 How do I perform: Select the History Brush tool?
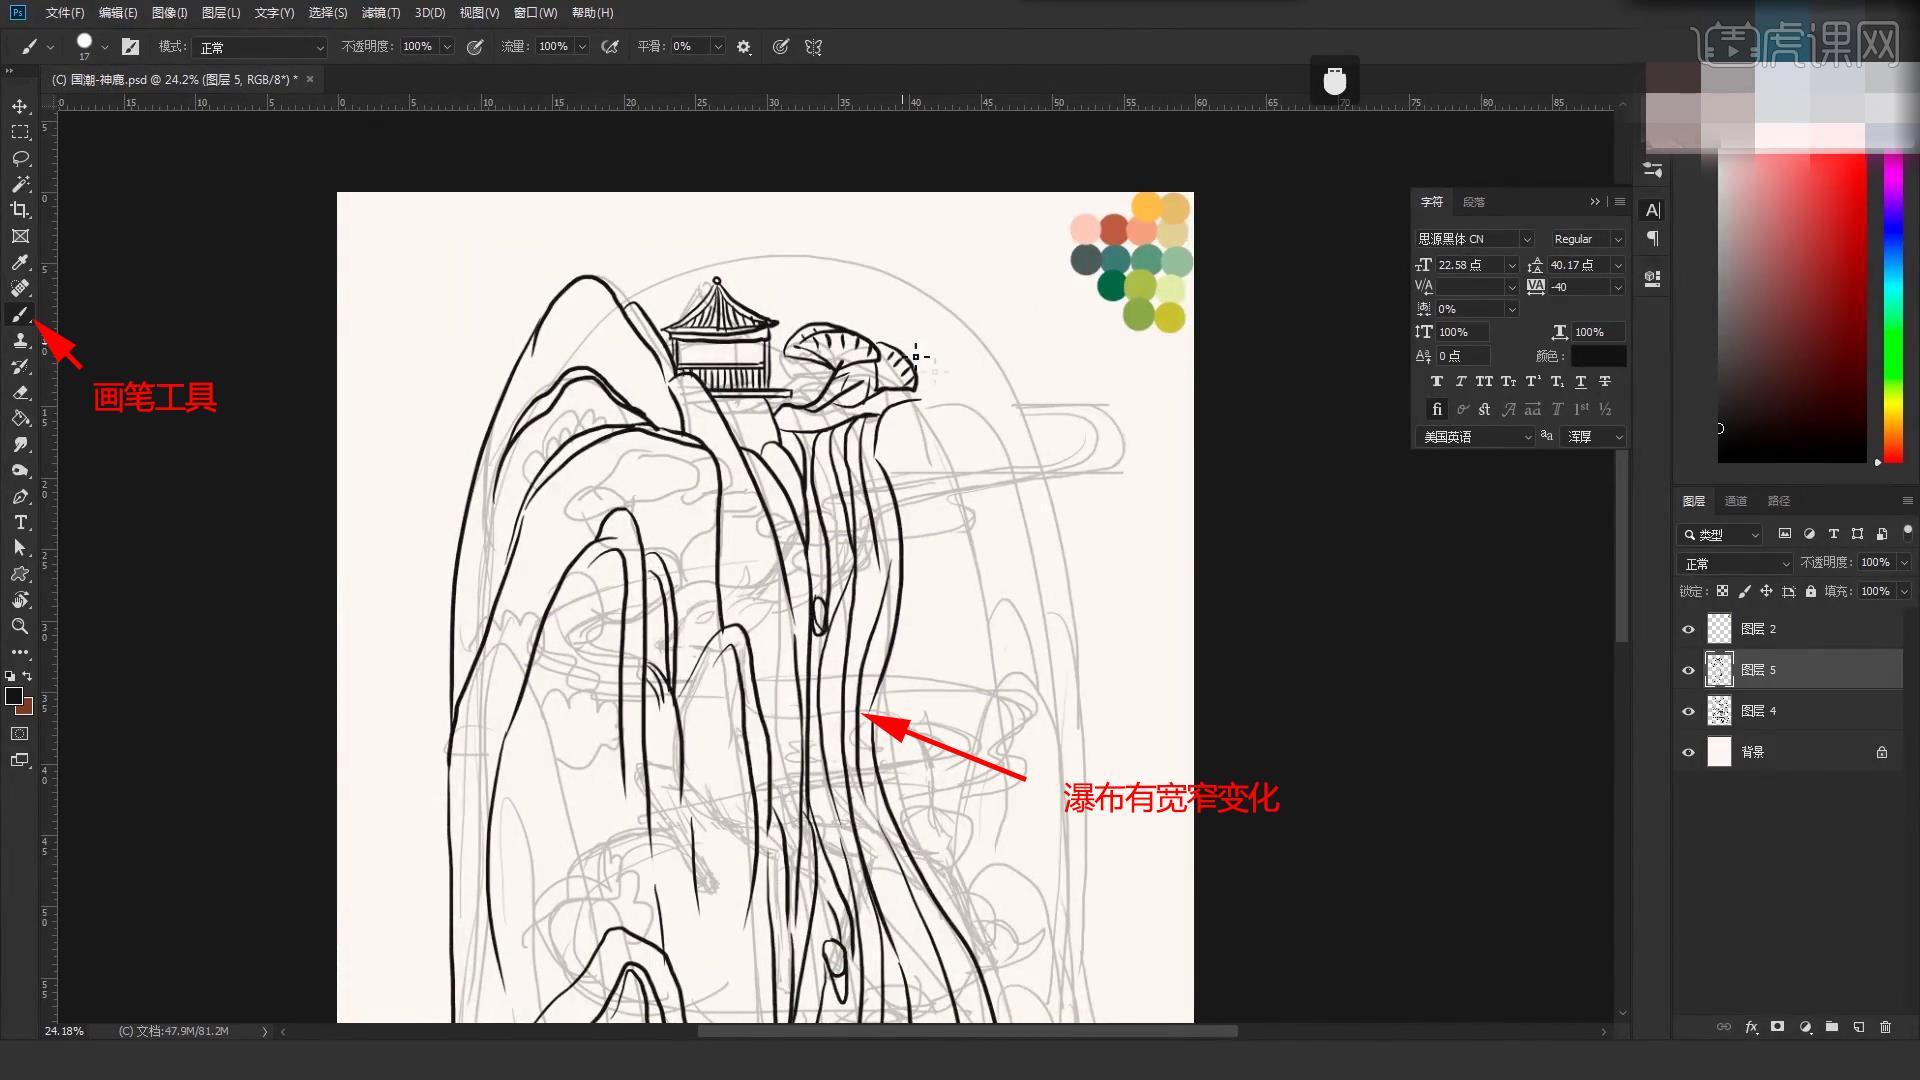[20, 366]
